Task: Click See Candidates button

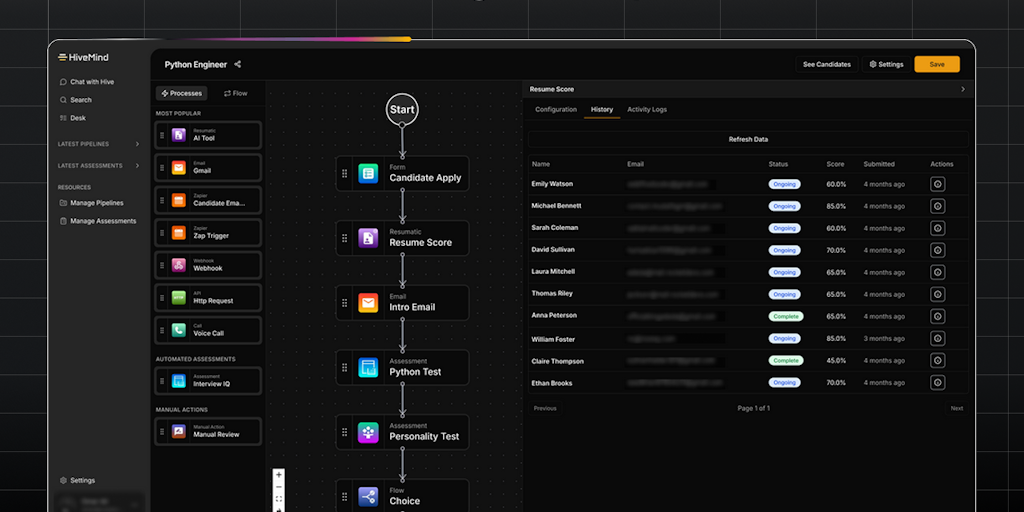Action: (x=827, y=65)
